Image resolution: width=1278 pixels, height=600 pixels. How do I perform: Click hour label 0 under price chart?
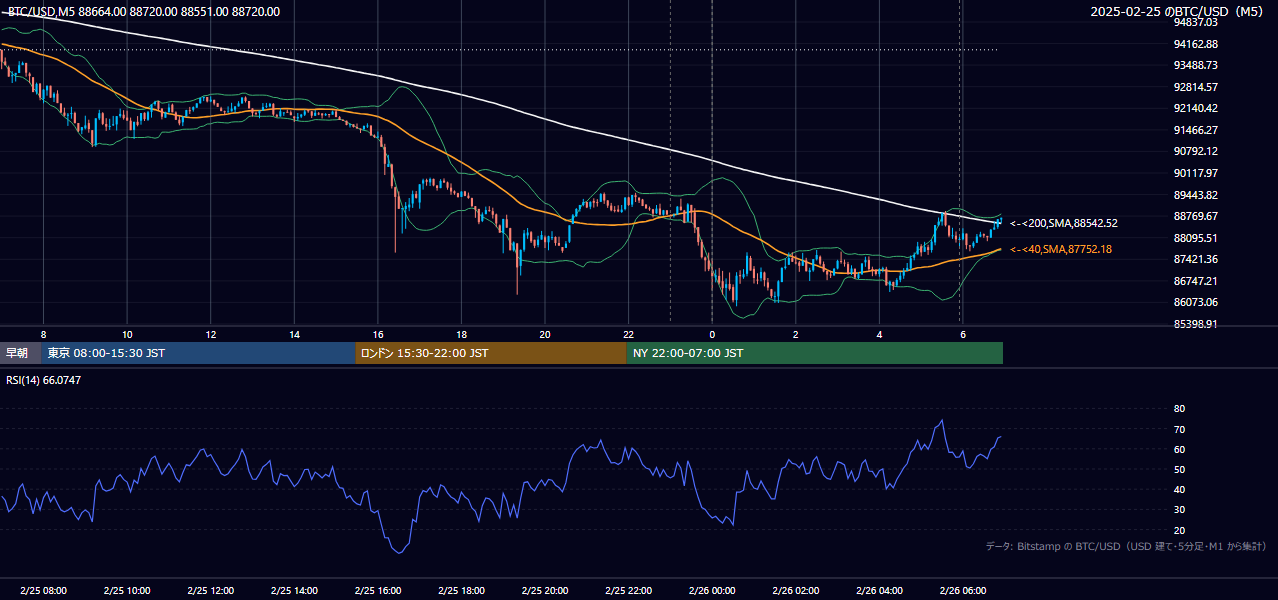[x=712, y=334]
